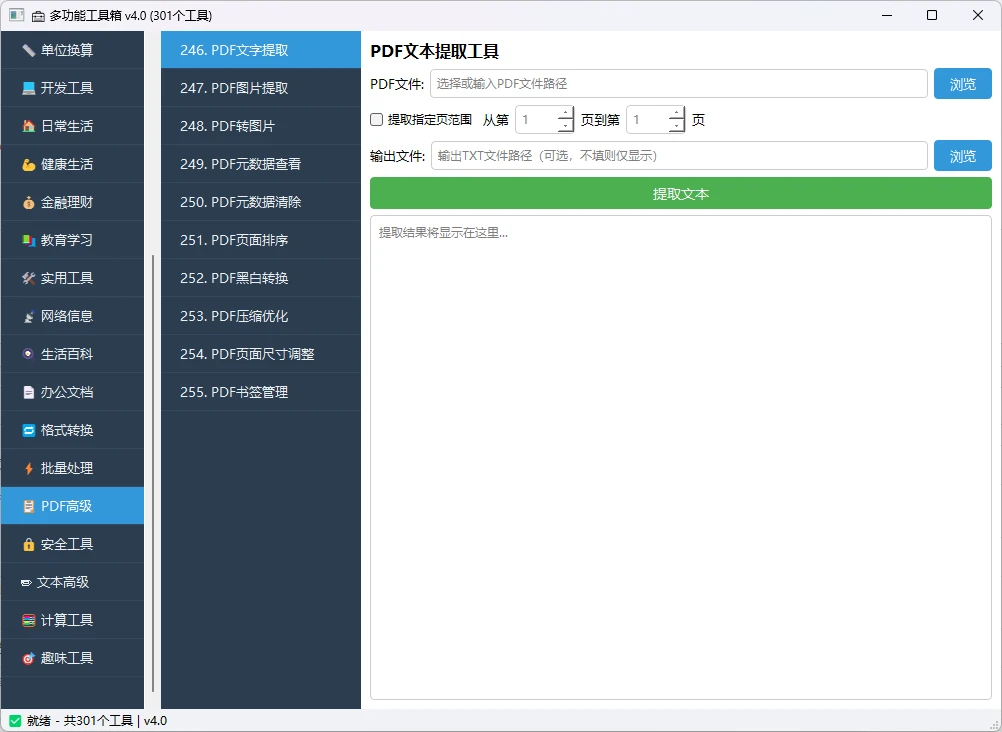This screenshot has height=732, width=1002.
Task: Select the 开发工具 laptop icon
Action: (28, 88)
